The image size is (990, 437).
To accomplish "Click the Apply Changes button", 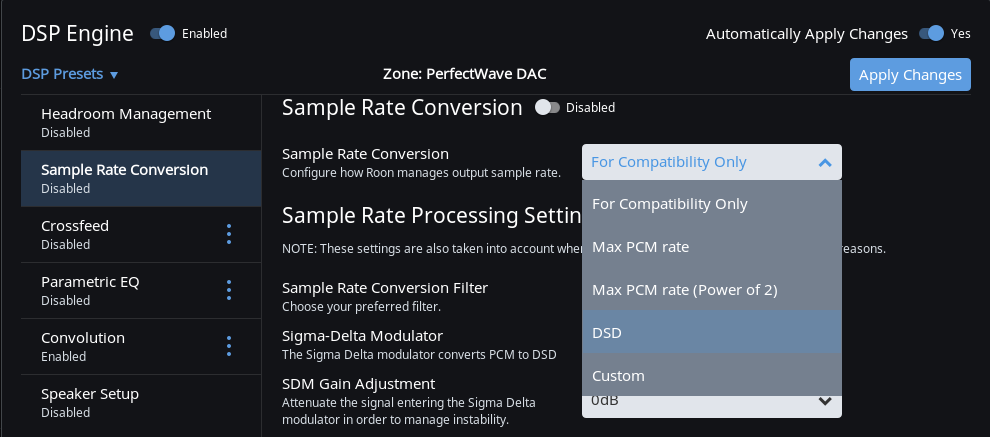I will tap(910, 75).
